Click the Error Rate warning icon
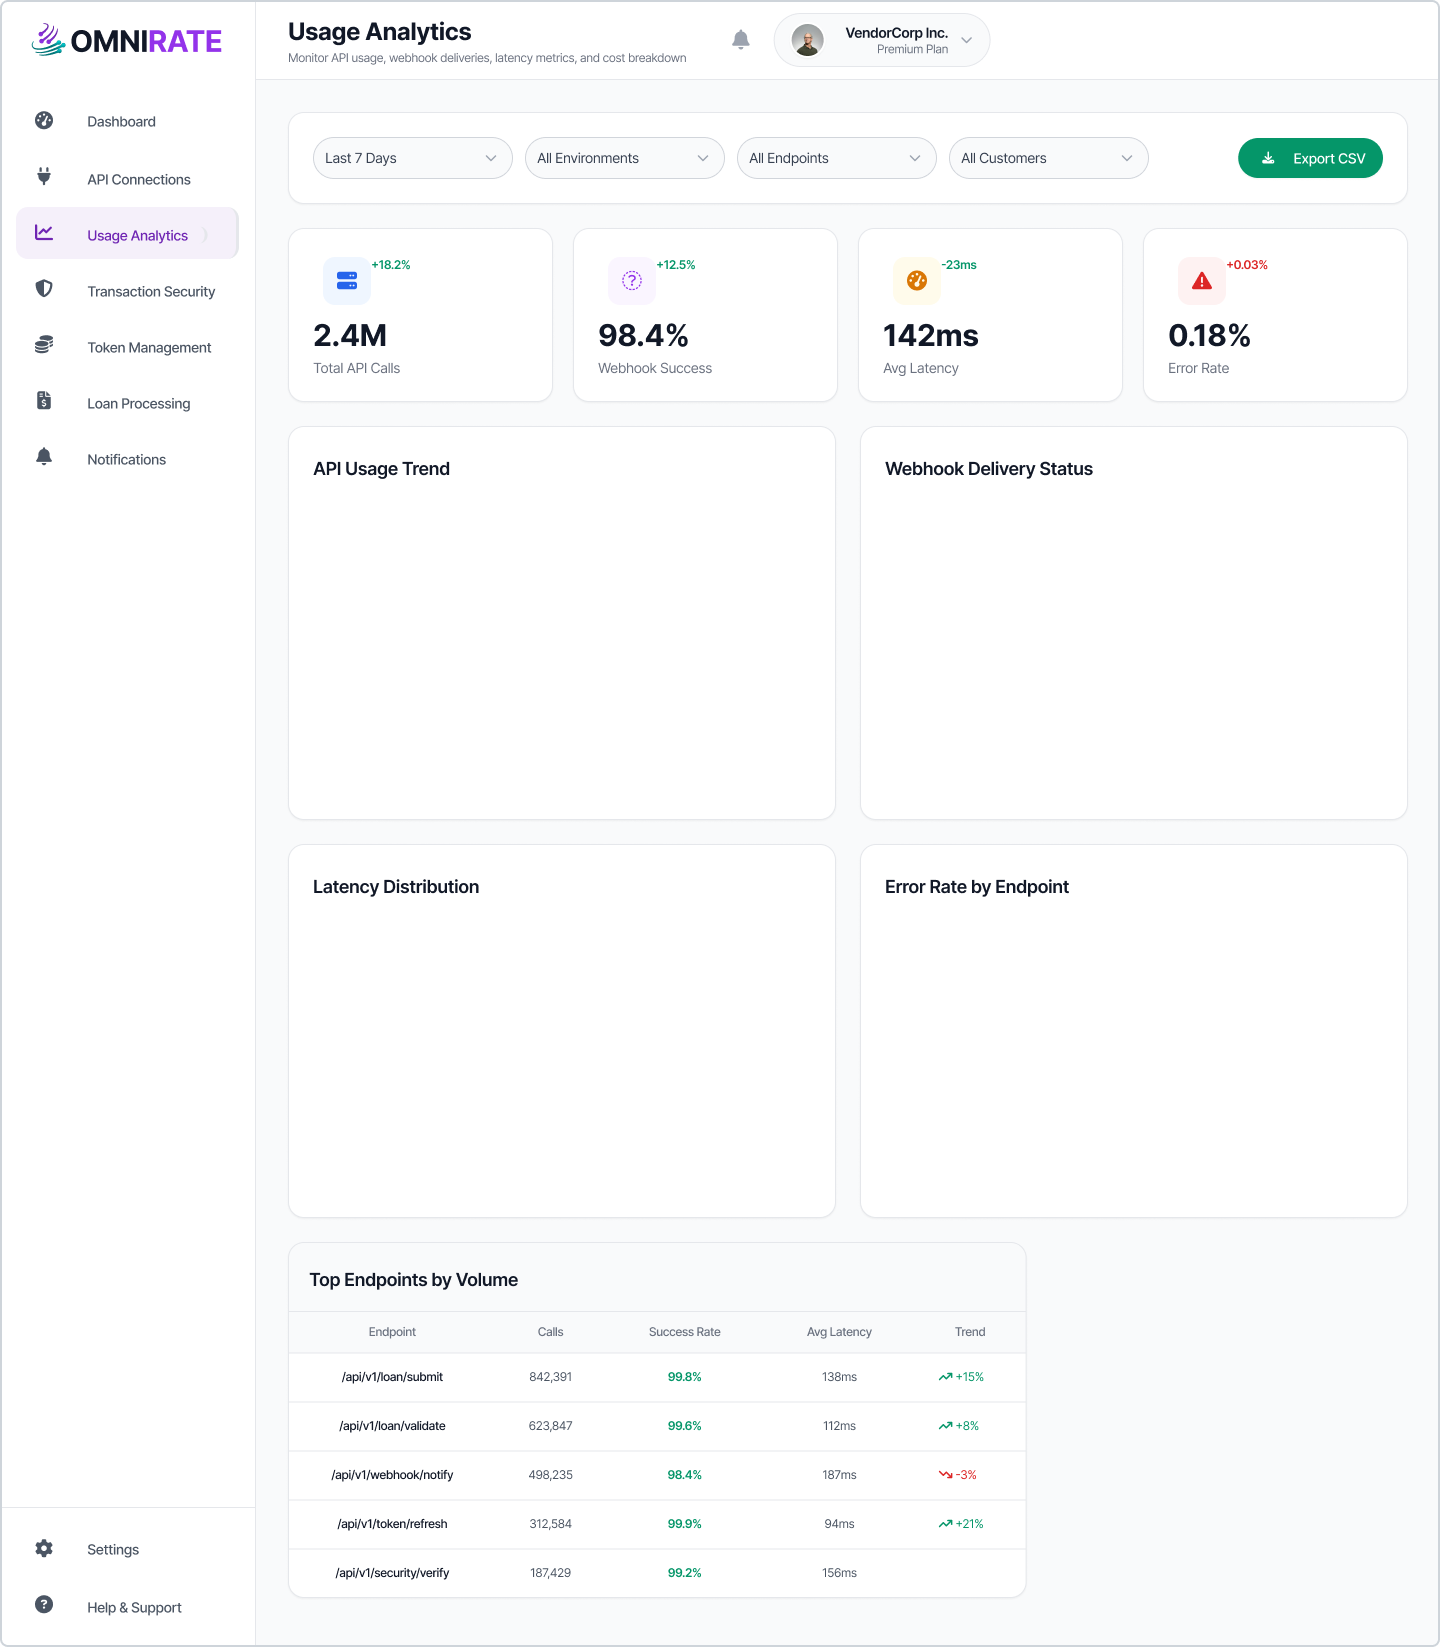1440x1647 pixels. (x=1202, y=281)
